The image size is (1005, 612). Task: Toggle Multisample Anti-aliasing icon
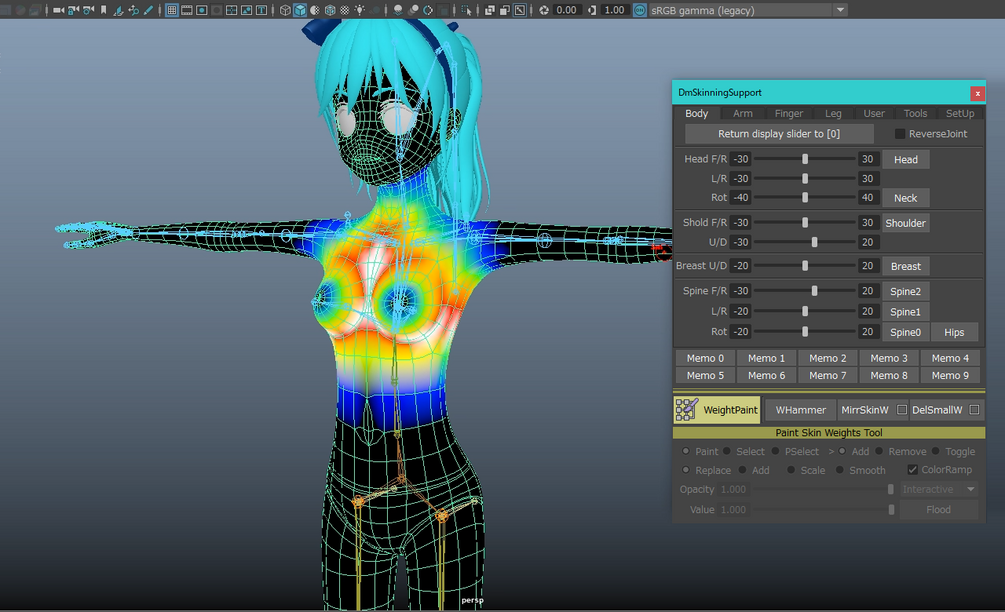[x=428, y=10]
